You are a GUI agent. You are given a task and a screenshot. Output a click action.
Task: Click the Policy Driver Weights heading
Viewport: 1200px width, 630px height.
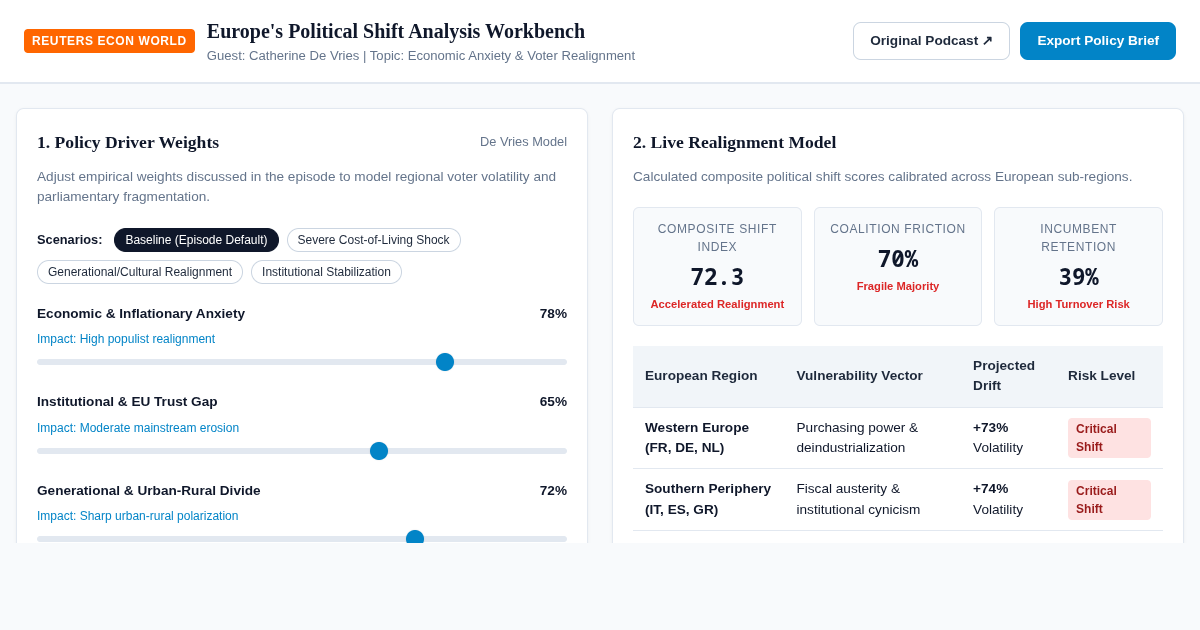pyautogui.click(x=128, y=142)
